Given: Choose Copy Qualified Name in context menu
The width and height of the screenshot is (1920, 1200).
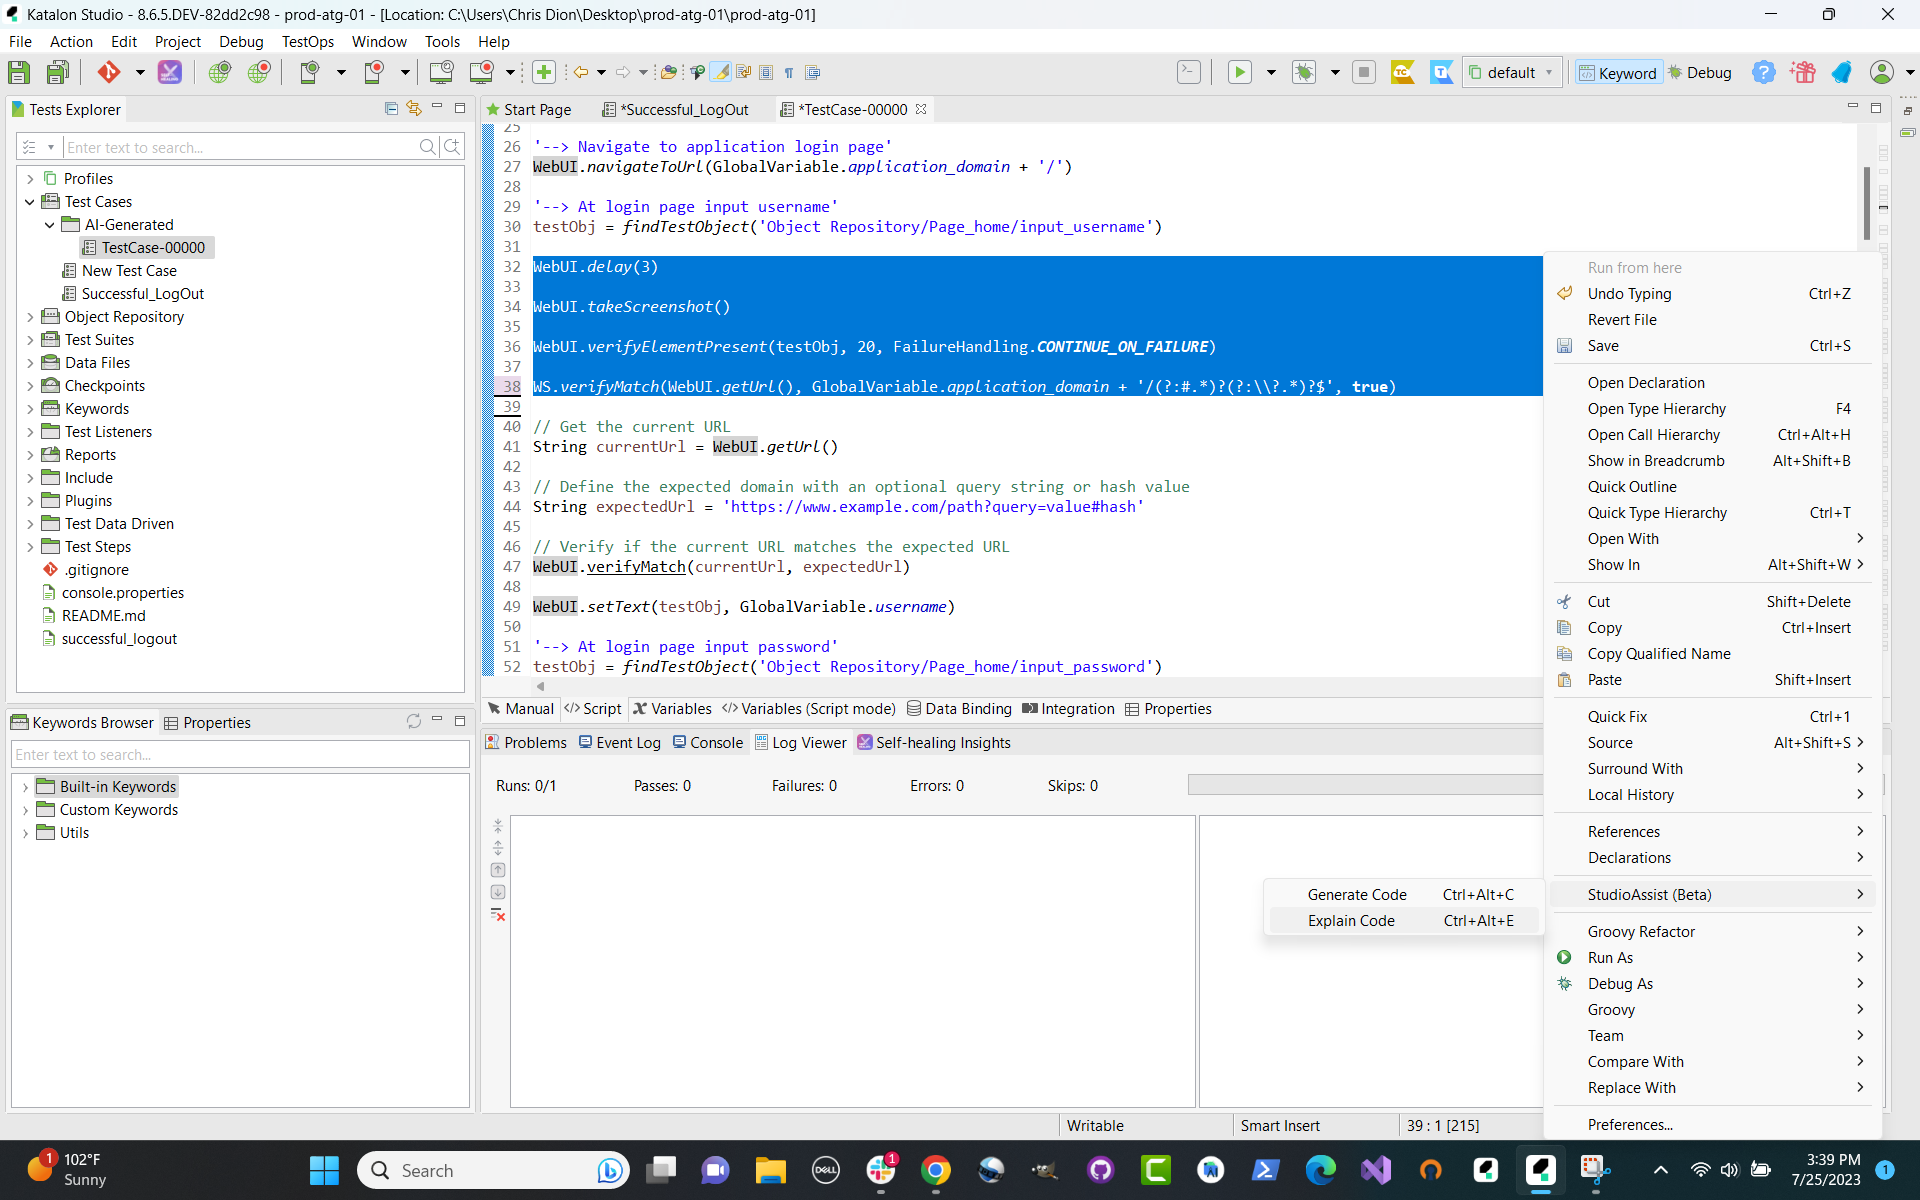Looking at the screenshot, I should tap(1712, 654).
